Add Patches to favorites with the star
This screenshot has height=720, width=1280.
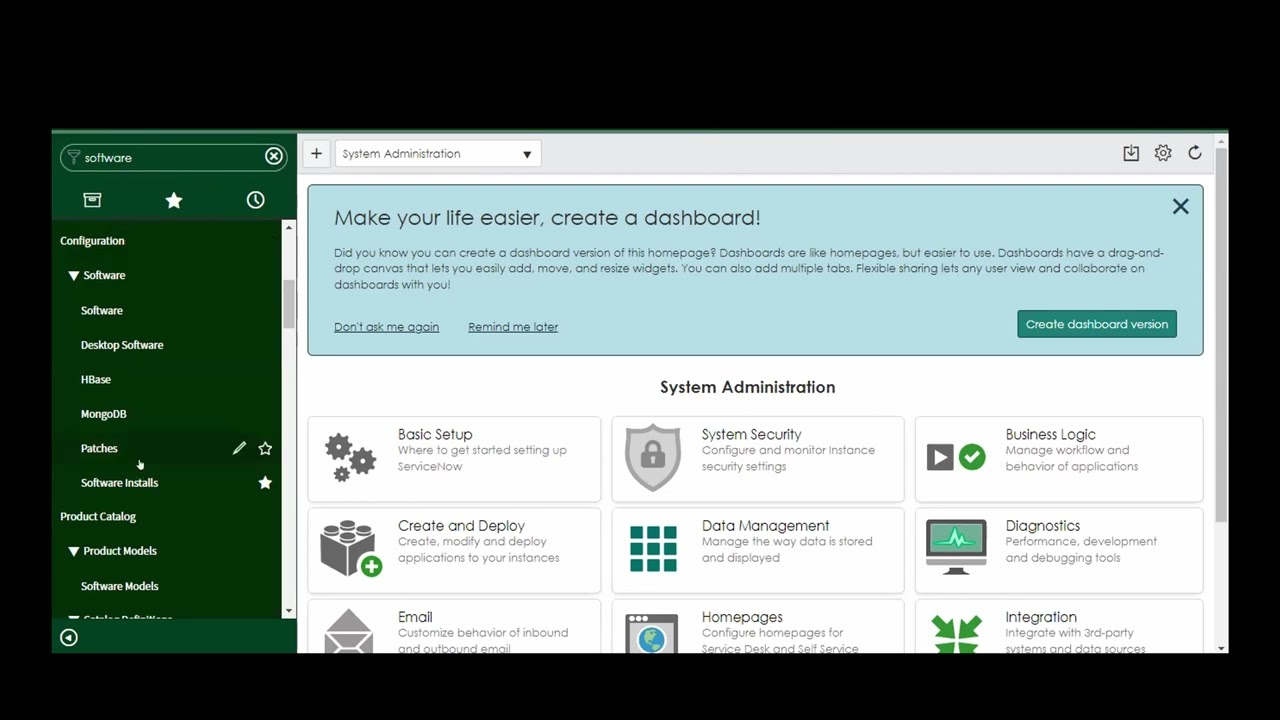(x=265, y=449)
